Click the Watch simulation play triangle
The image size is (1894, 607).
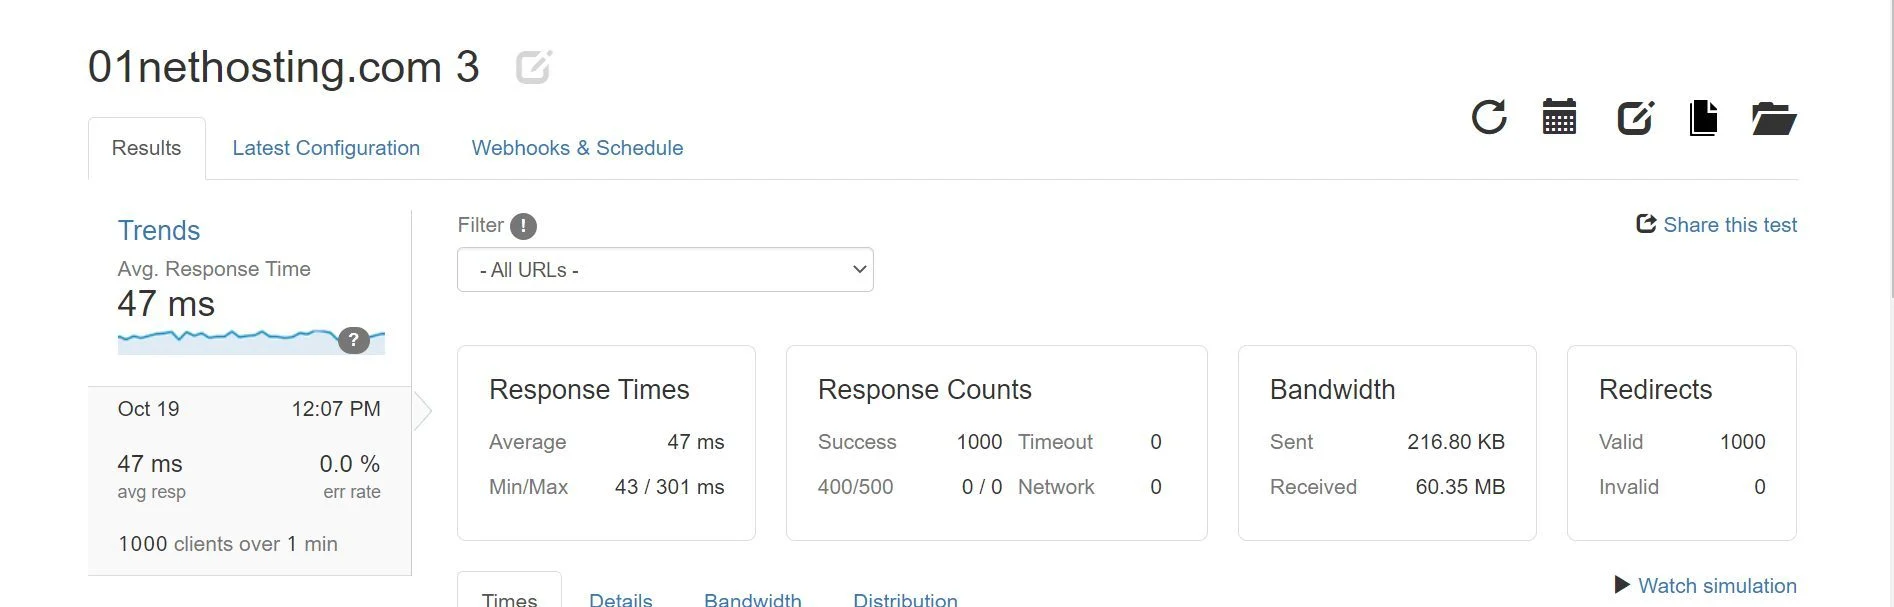tap(1622, 585)
